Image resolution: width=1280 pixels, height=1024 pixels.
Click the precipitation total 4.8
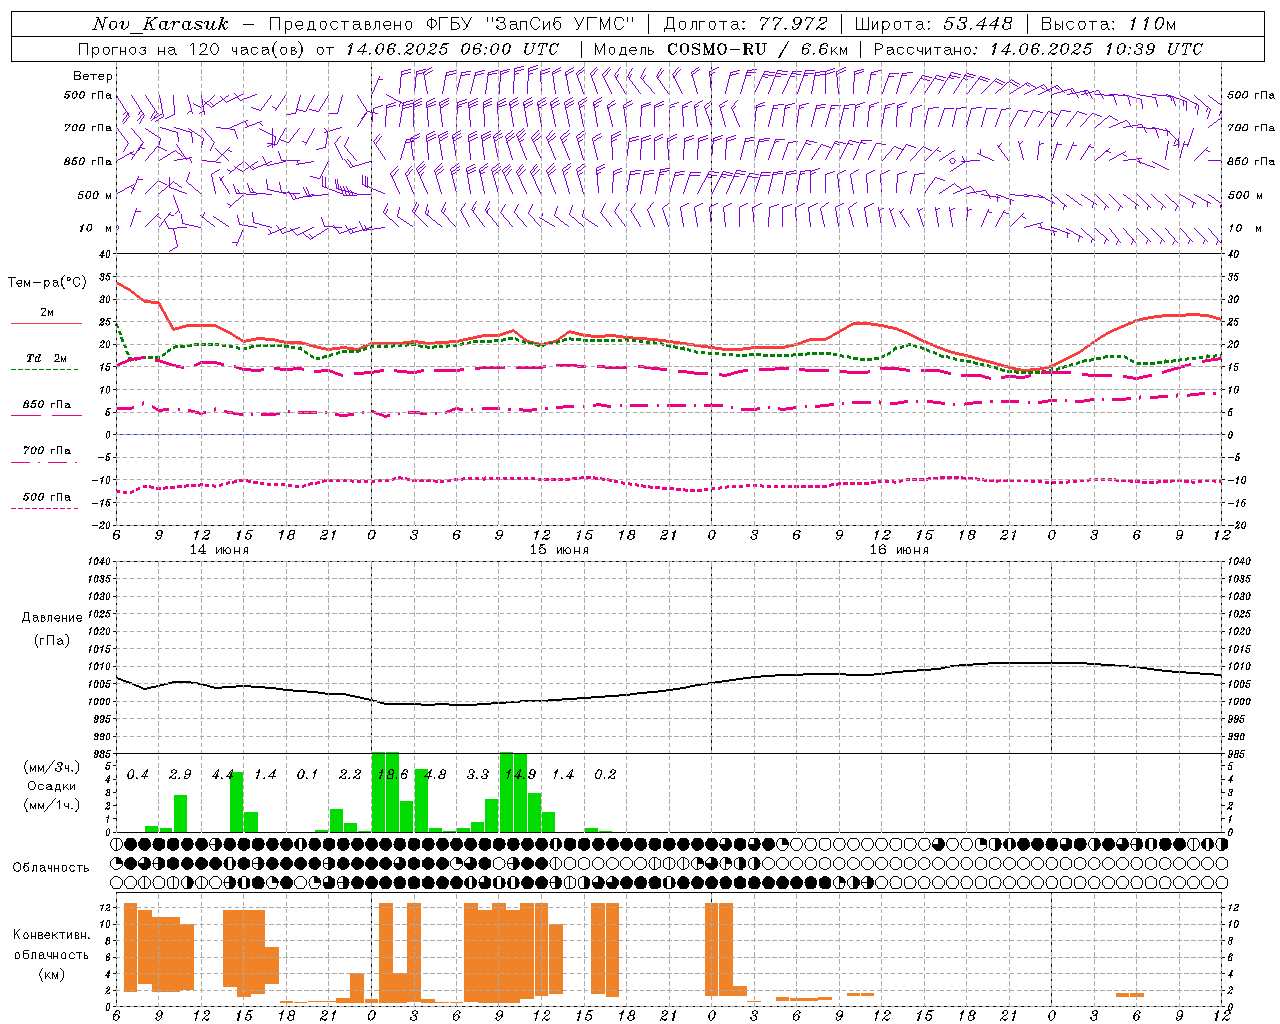pyautogui.click(x=435, y=775)
